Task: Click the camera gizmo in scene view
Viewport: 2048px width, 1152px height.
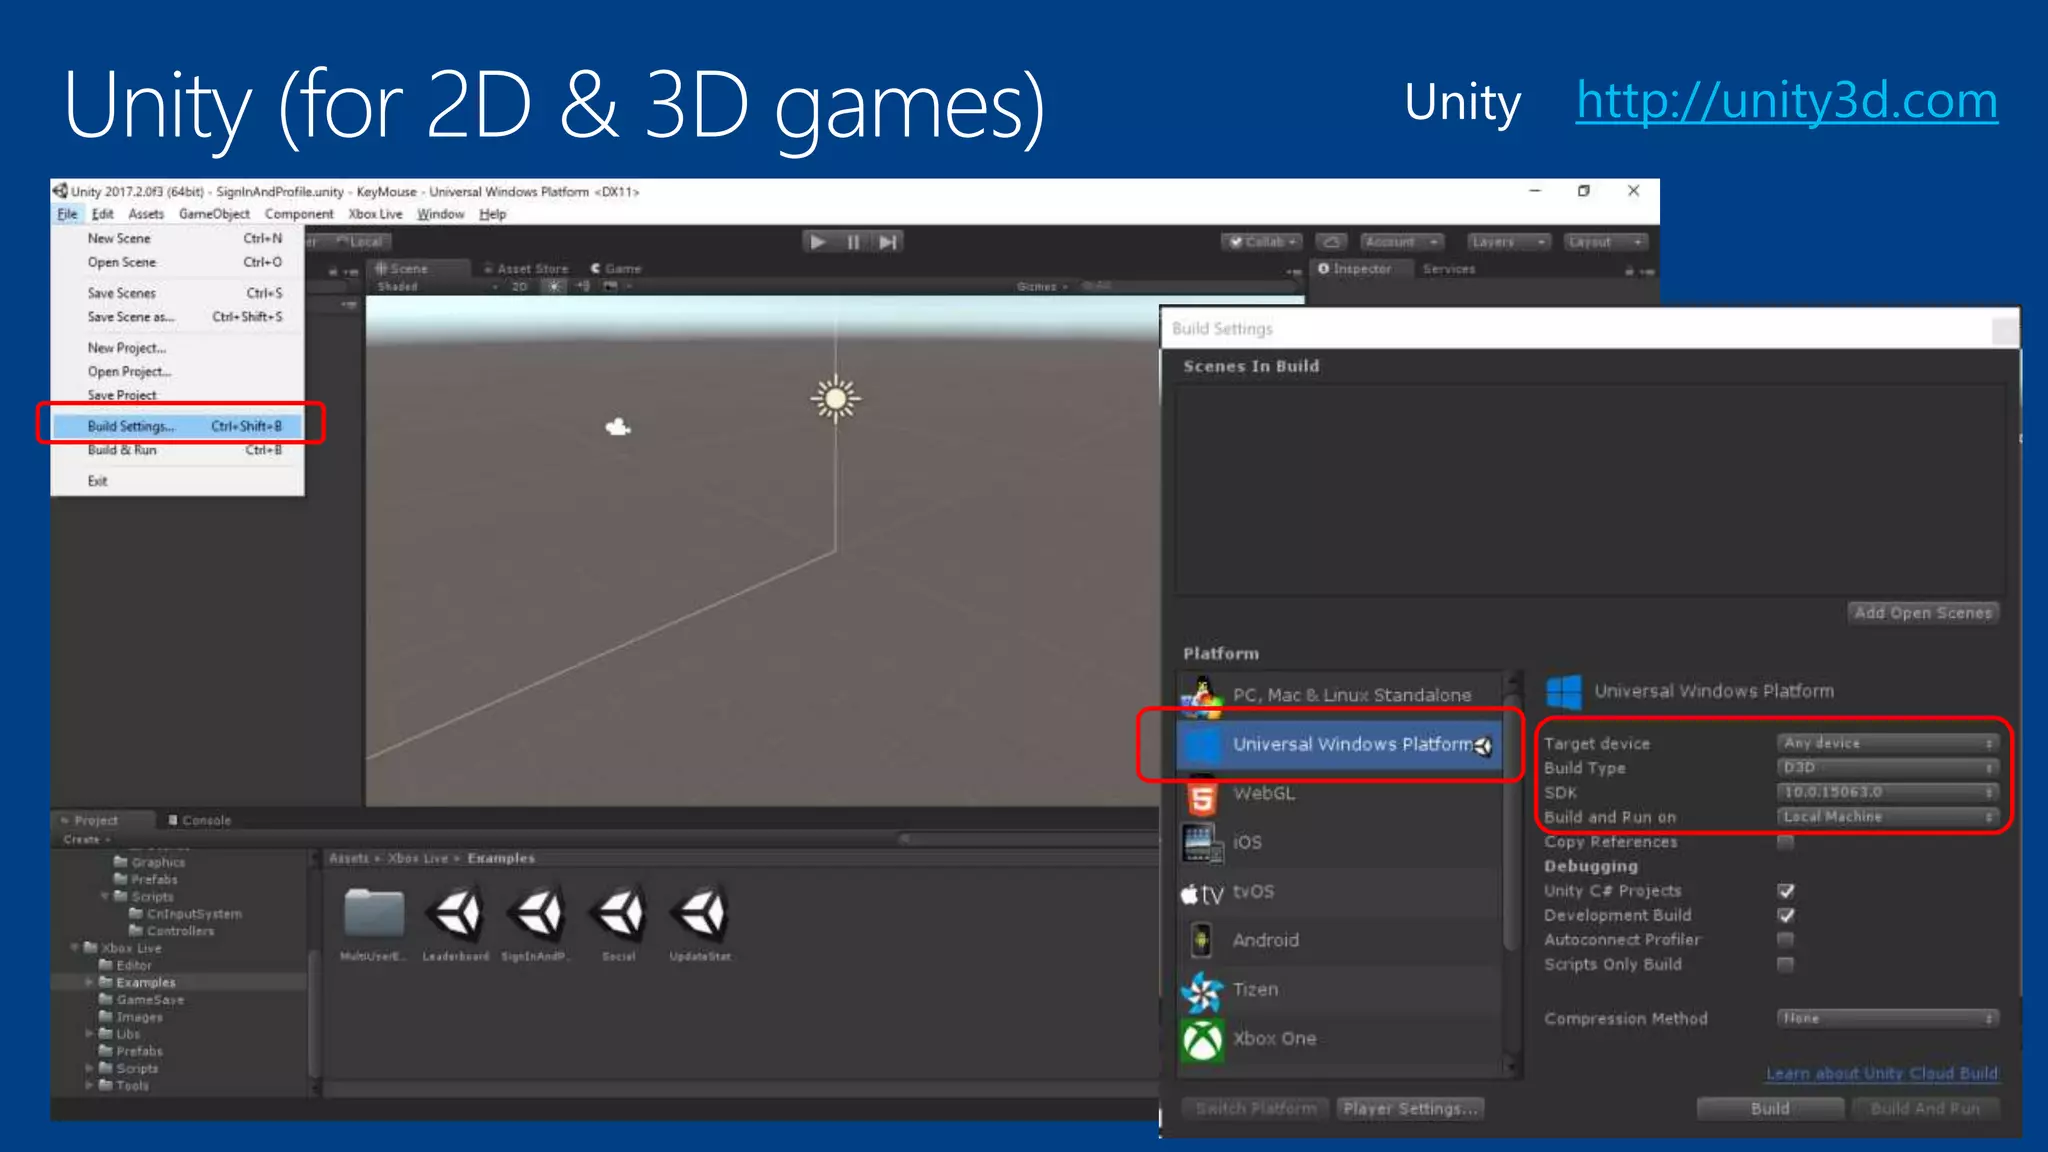Action: 618,427
